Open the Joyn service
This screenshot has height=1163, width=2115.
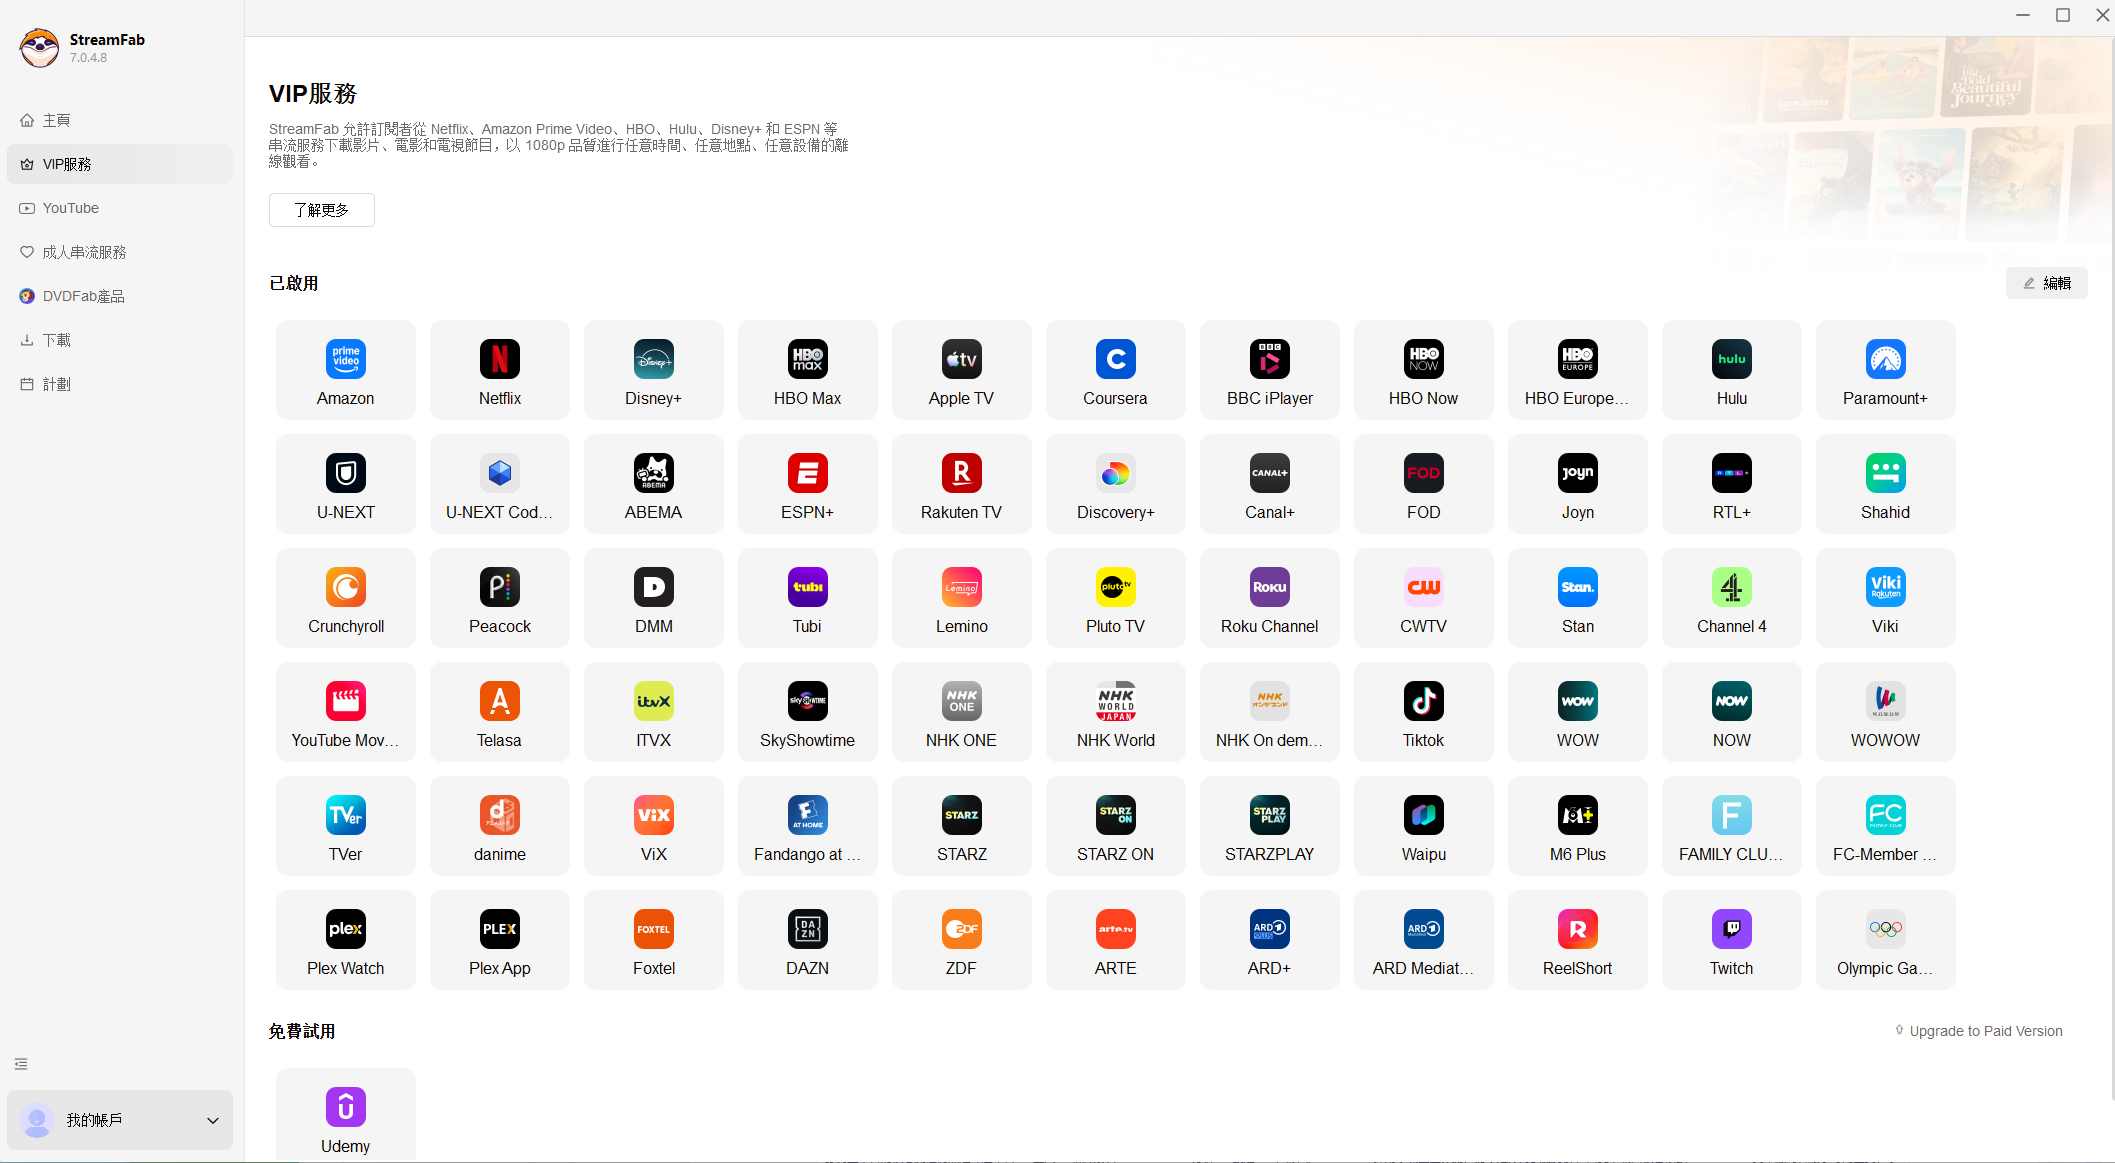tap(1578, 484)
